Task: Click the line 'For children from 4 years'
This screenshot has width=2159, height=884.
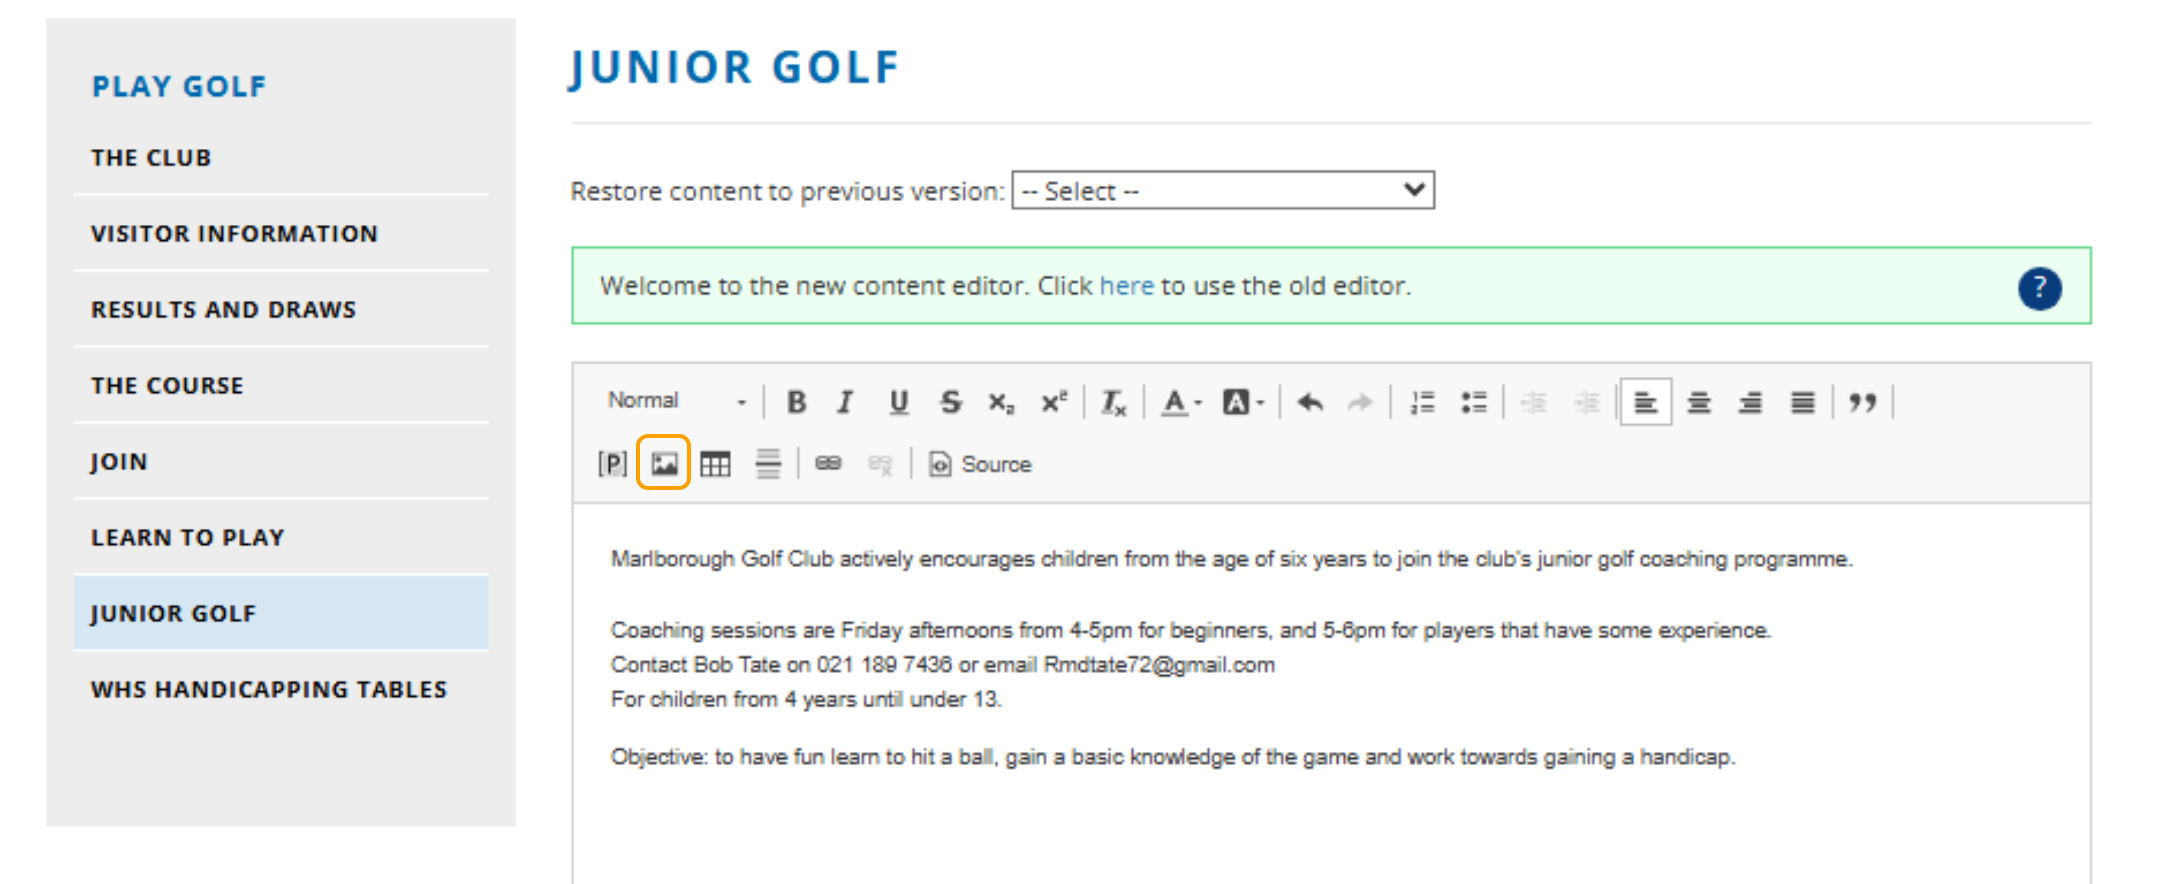Action: tap(806, 699)
